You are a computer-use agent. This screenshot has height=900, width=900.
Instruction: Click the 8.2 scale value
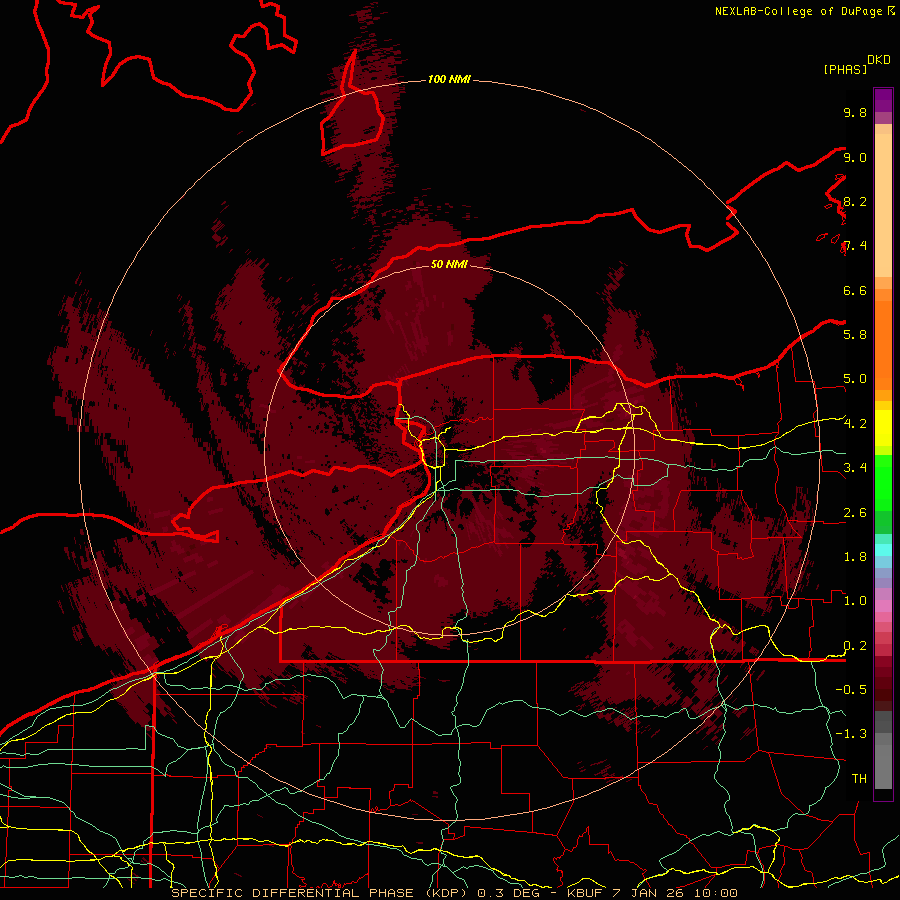tap(855, 201)
